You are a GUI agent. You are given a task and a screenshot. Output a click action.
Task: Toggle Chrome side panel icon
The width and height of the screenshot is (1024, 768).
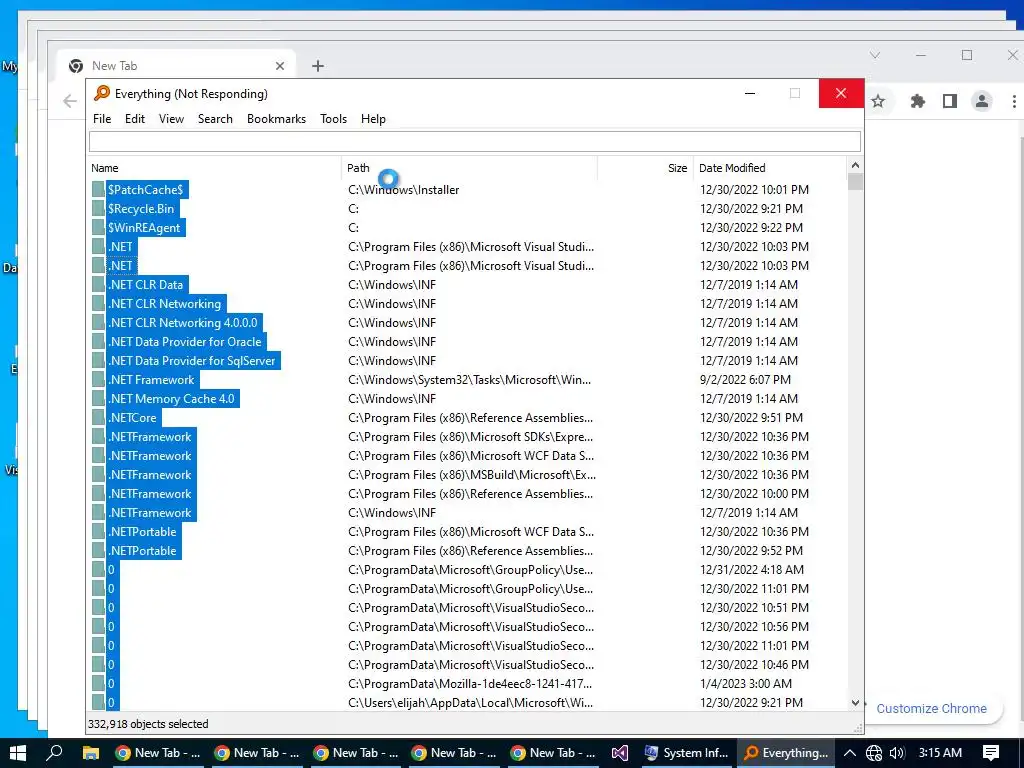tap(950, 101)
